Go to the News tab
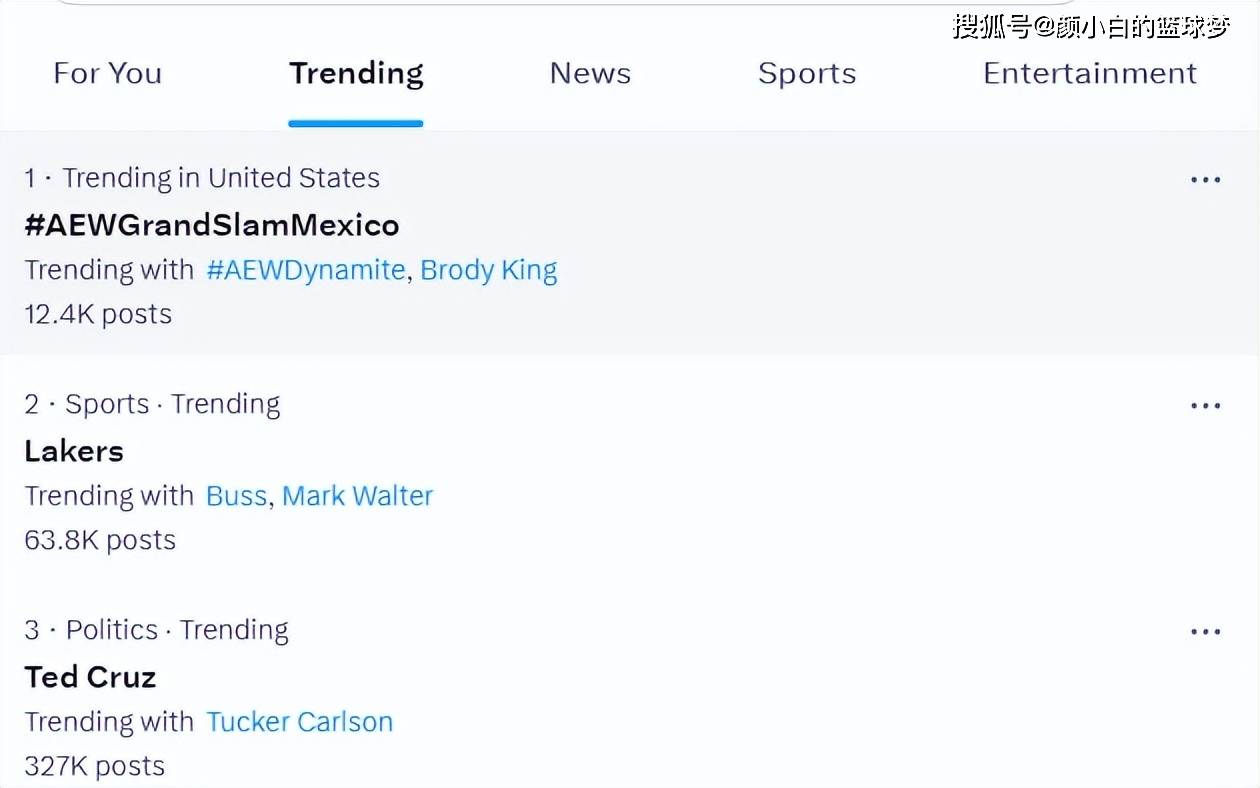 (590, 73)
